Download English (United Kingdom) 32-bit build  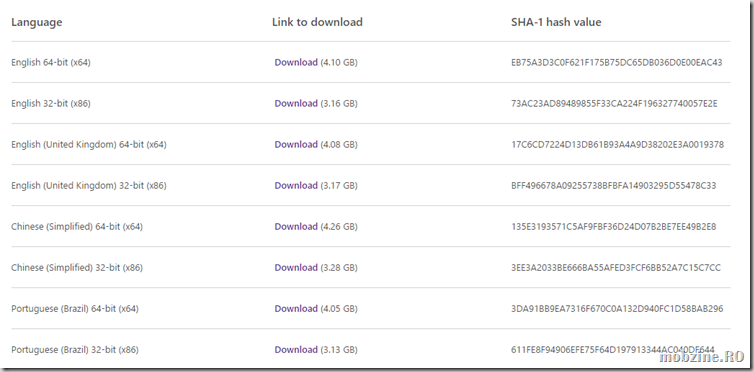296,186
